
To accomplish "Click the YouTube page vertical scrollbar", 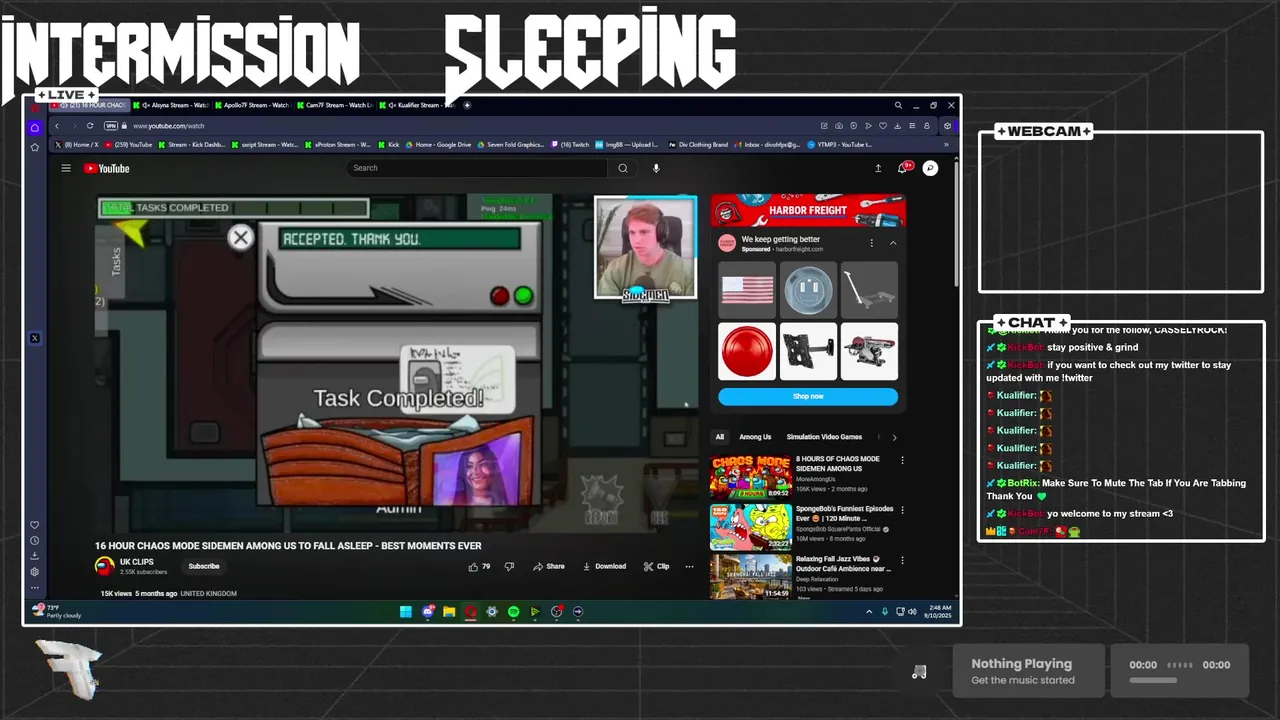I will pyautogui.click(x=956, y=225).
